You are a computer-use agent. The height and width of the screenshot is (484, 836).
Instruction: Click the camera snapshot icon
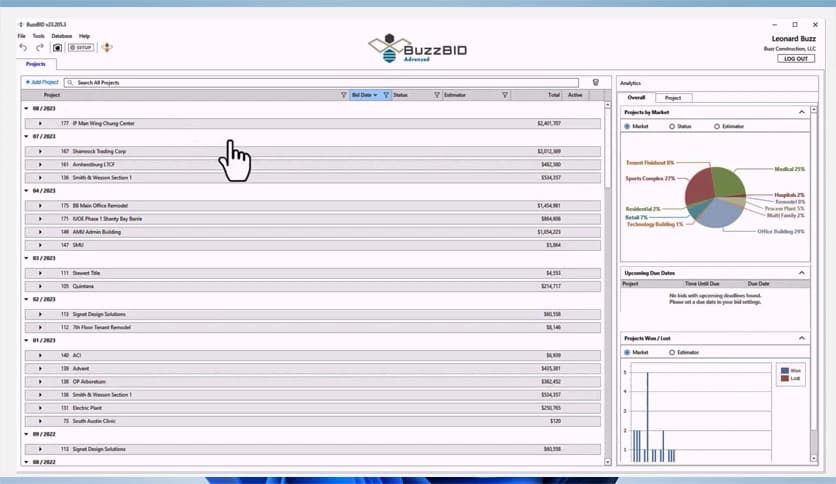[57, 47]
